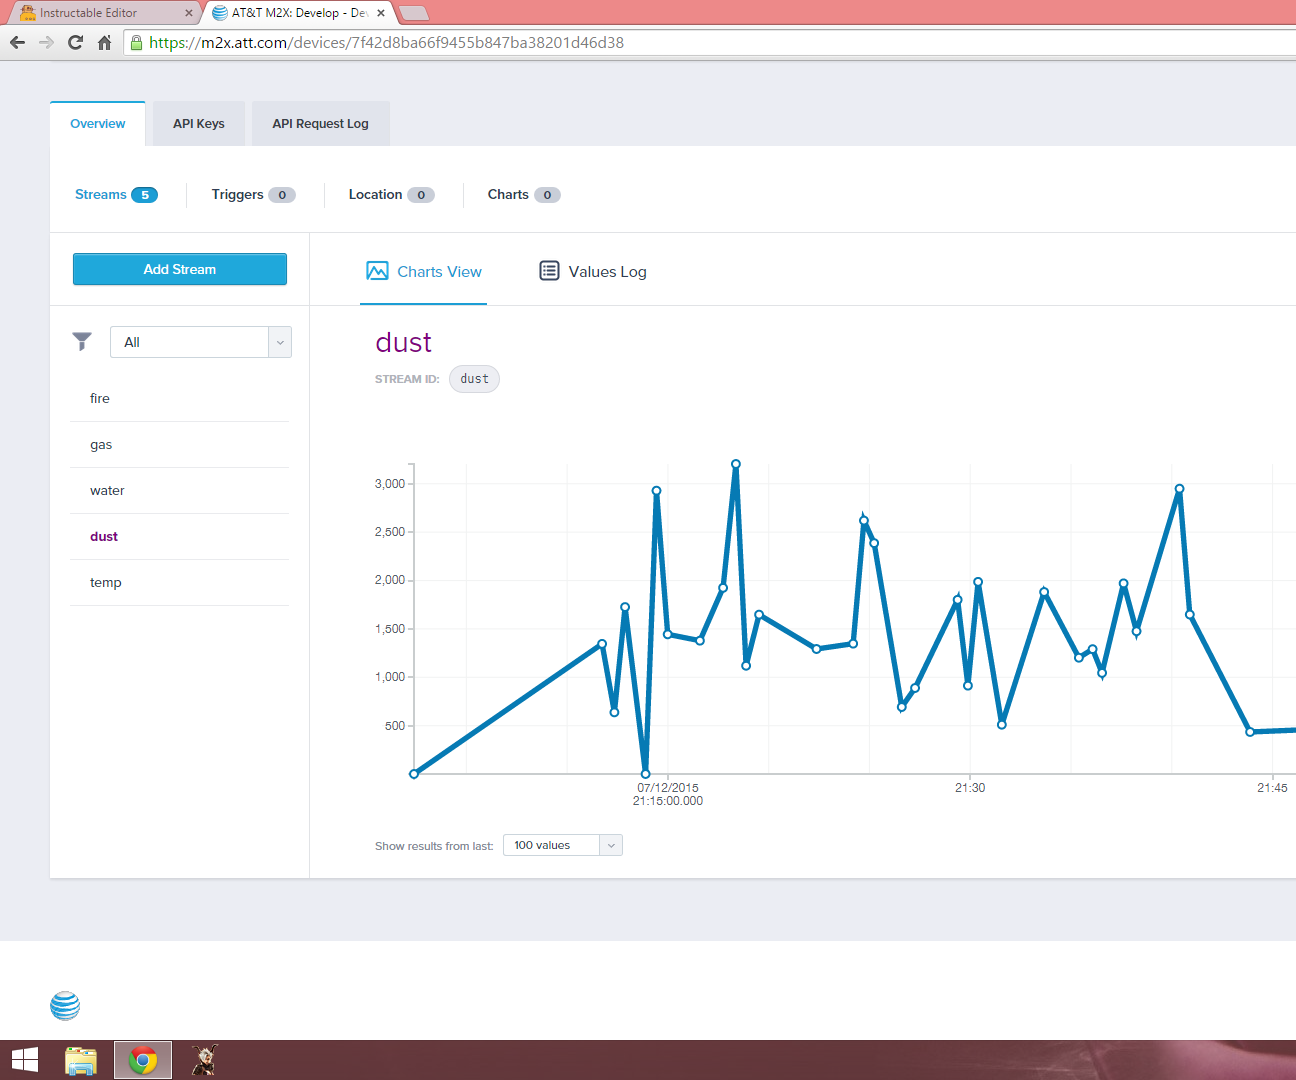Select the fire stream
The image size is (1296, 1080).
pos(180,398)
